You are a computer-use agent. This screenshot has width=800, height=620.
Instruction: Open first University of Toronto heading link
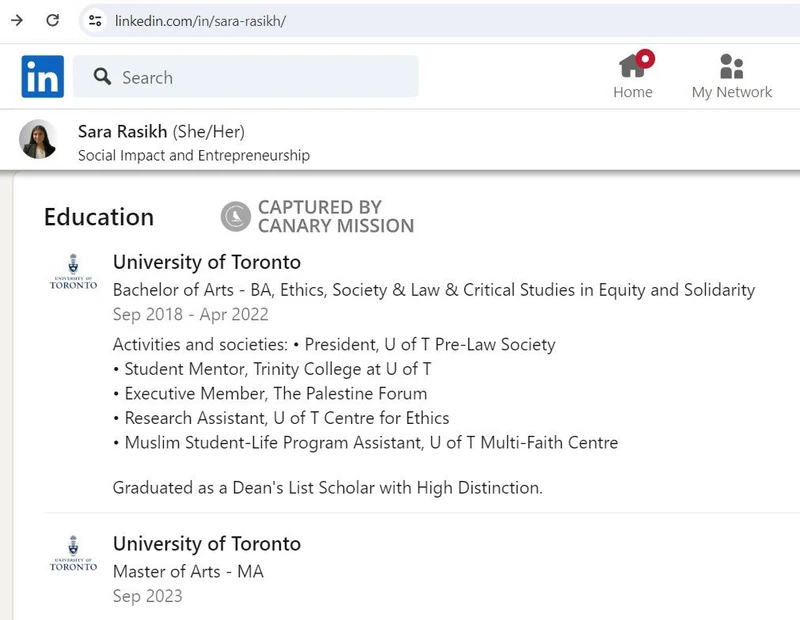pos(207,262)
